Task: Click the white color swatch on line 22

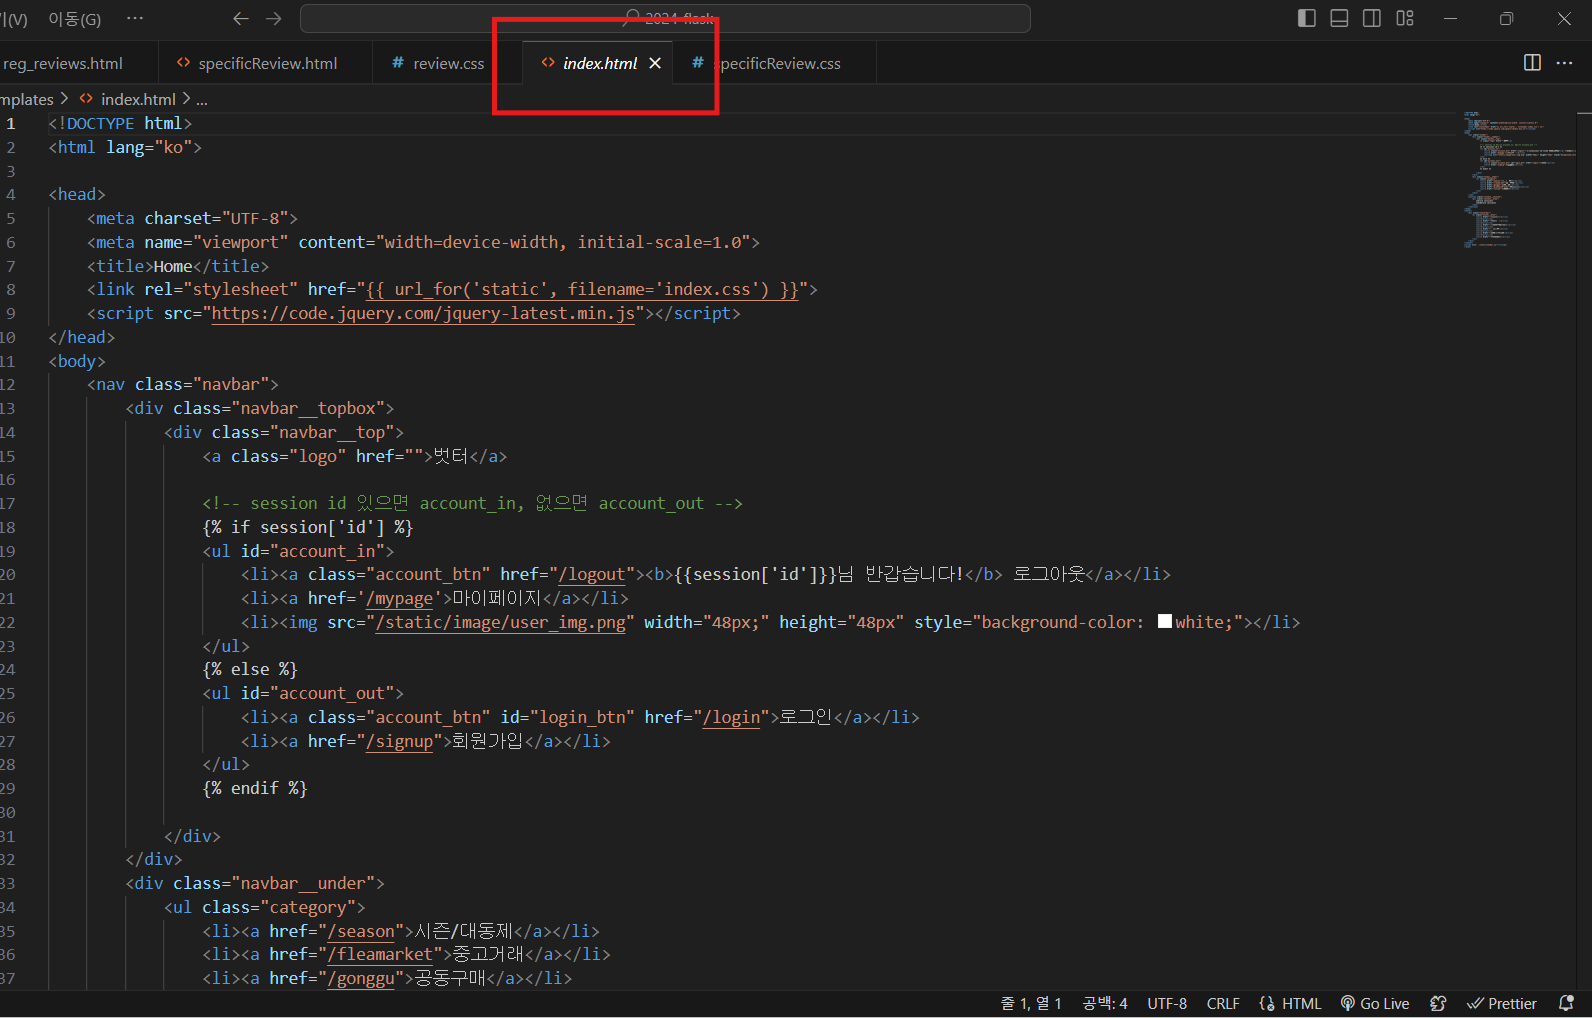Action: point(1165,621)
